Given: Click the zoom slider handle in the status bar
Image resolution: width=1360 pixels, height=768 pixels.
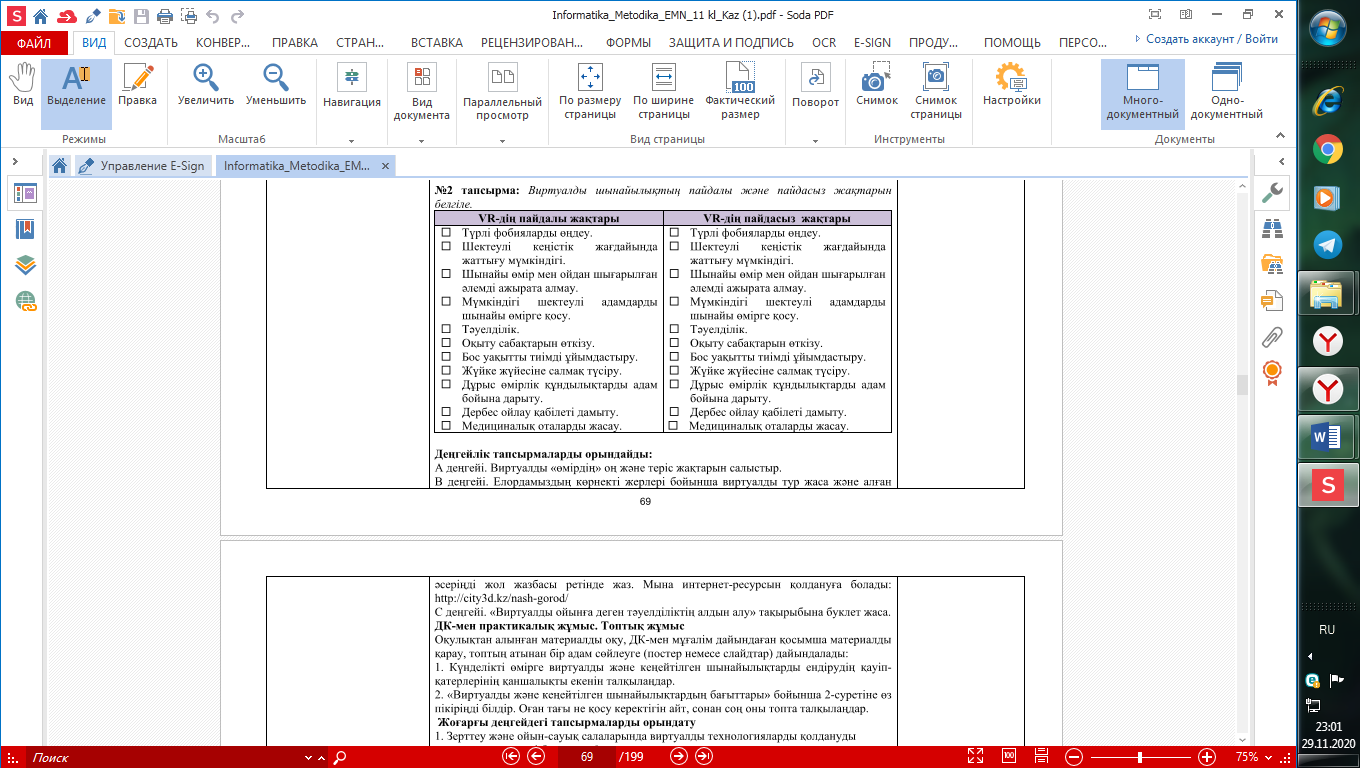Looking at the screenshot, I should coord(1139,757).
